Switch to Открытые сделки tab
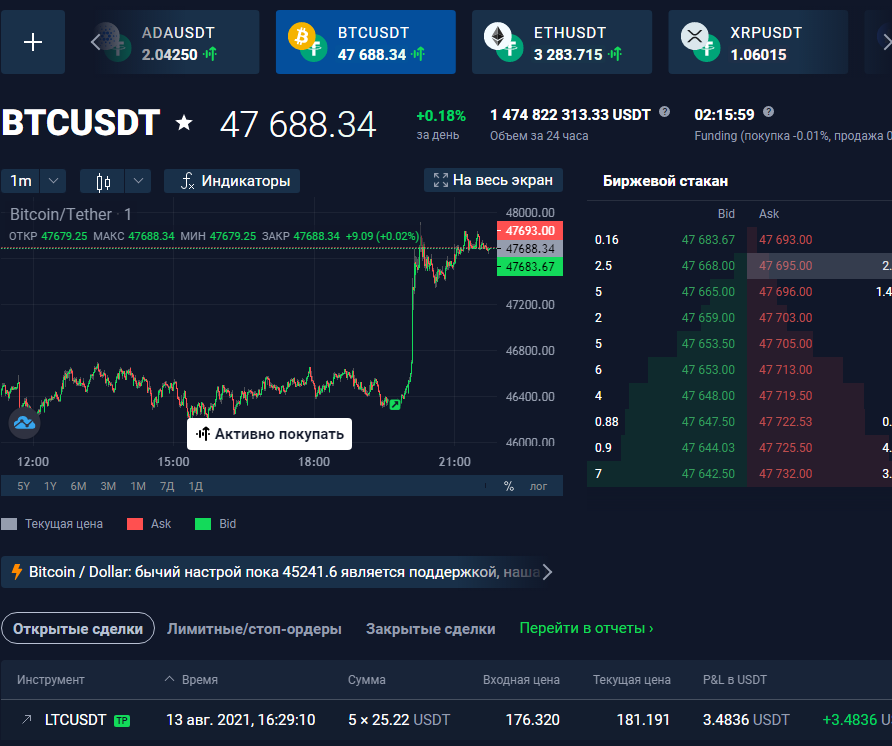This screenshot has height=746, width=892. pyautogui.click(x=78, y=628)
